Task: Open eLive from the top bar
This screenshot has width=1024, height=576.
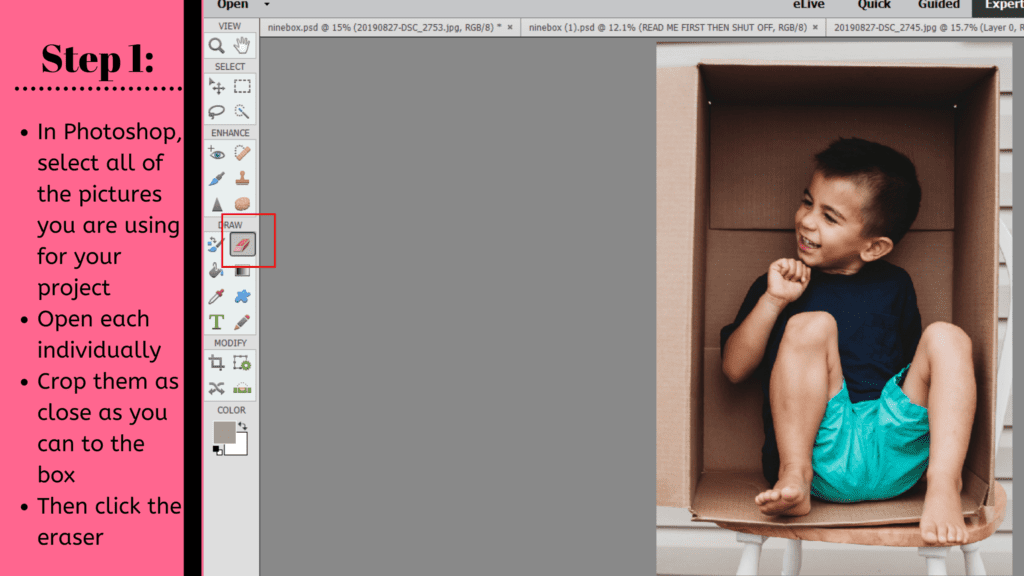Action: pos(808,5)
